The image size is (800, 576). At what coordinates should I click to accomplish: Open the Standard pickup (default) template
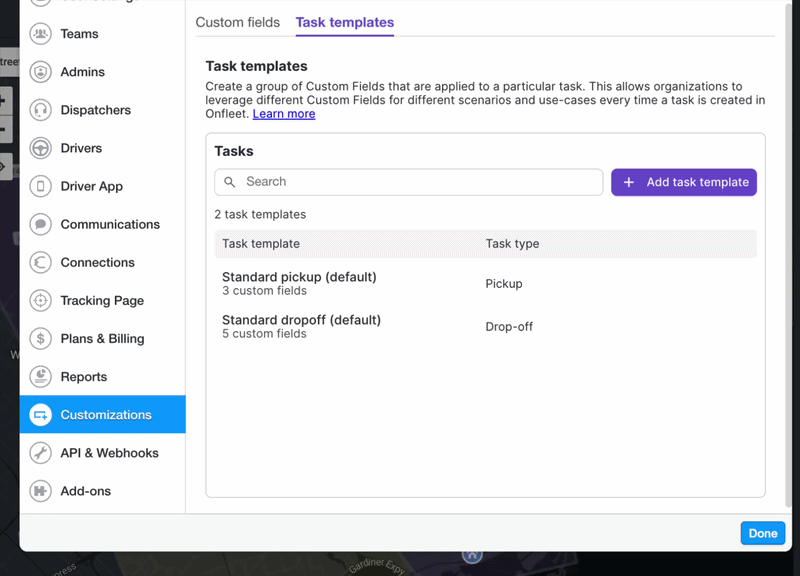tap(299, 277)
